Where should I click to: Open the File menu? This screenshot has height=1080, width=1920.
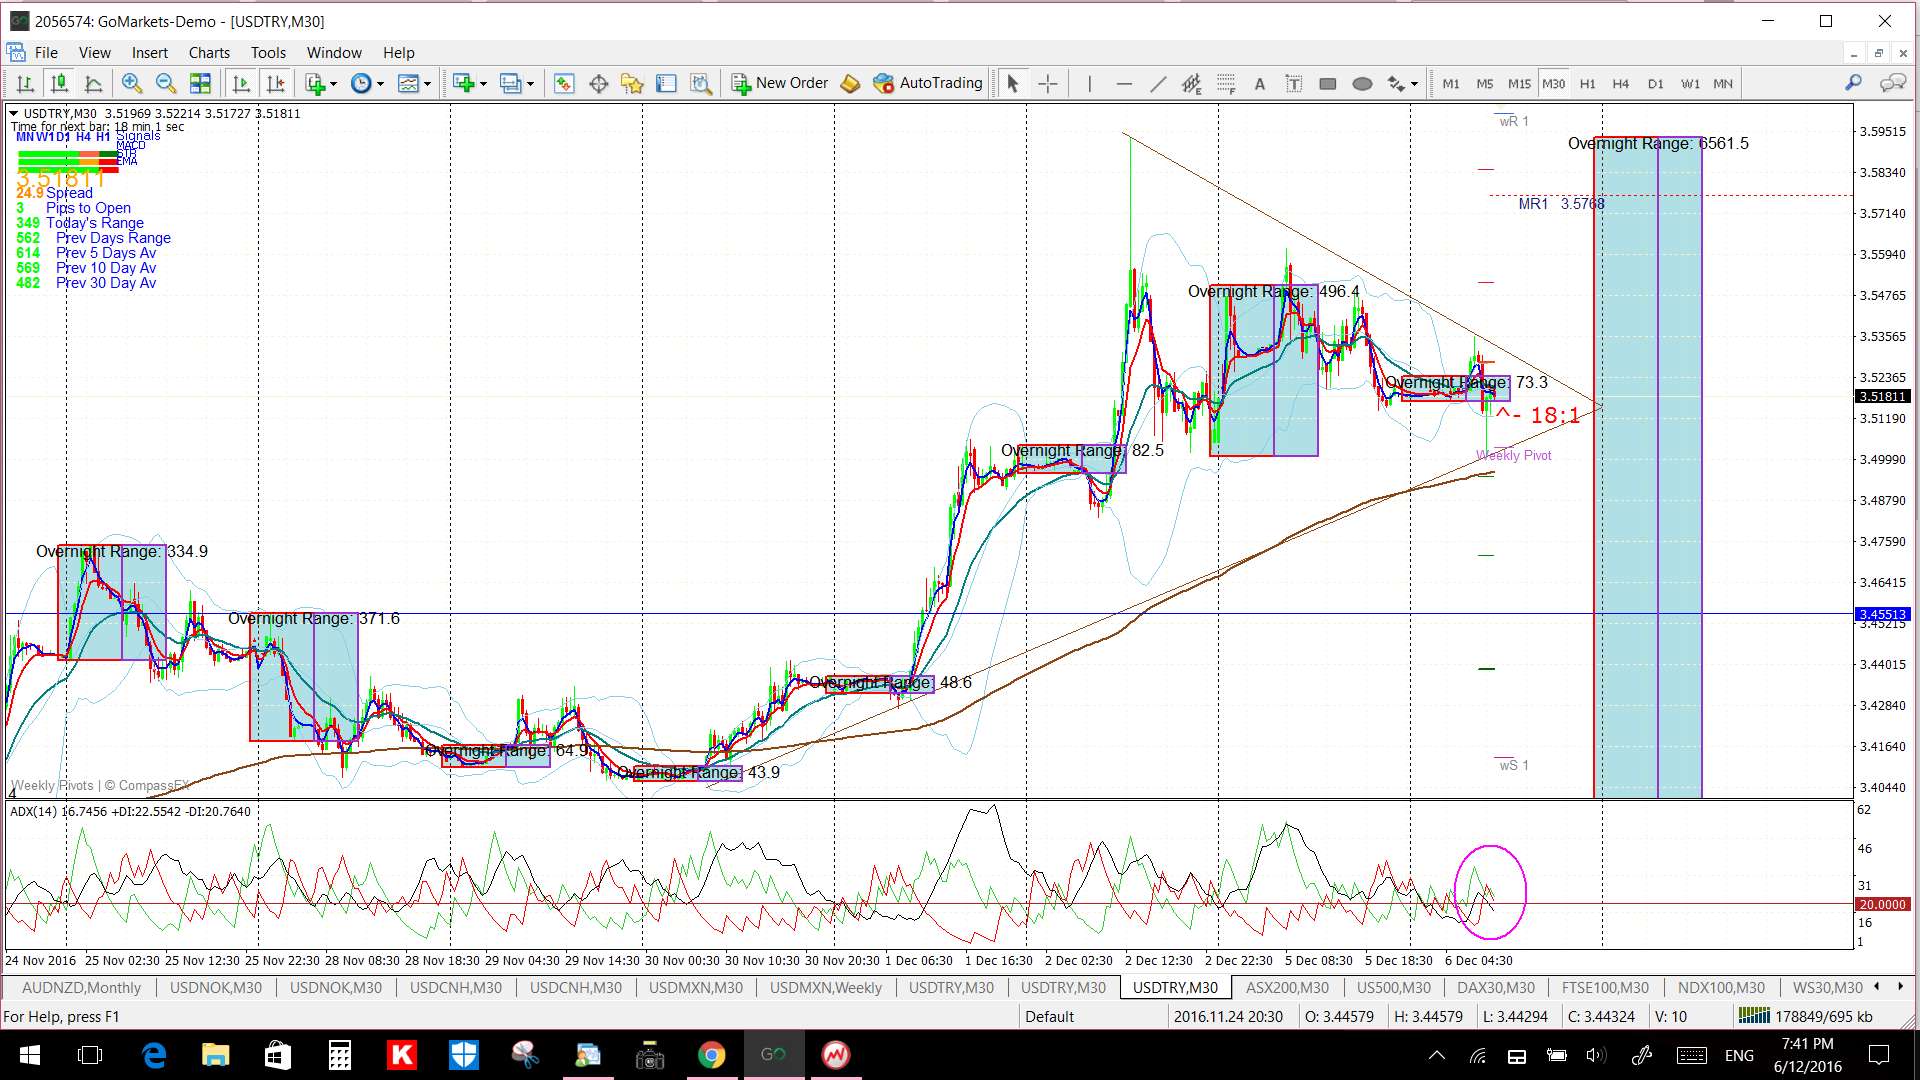(x=46, y=53)
